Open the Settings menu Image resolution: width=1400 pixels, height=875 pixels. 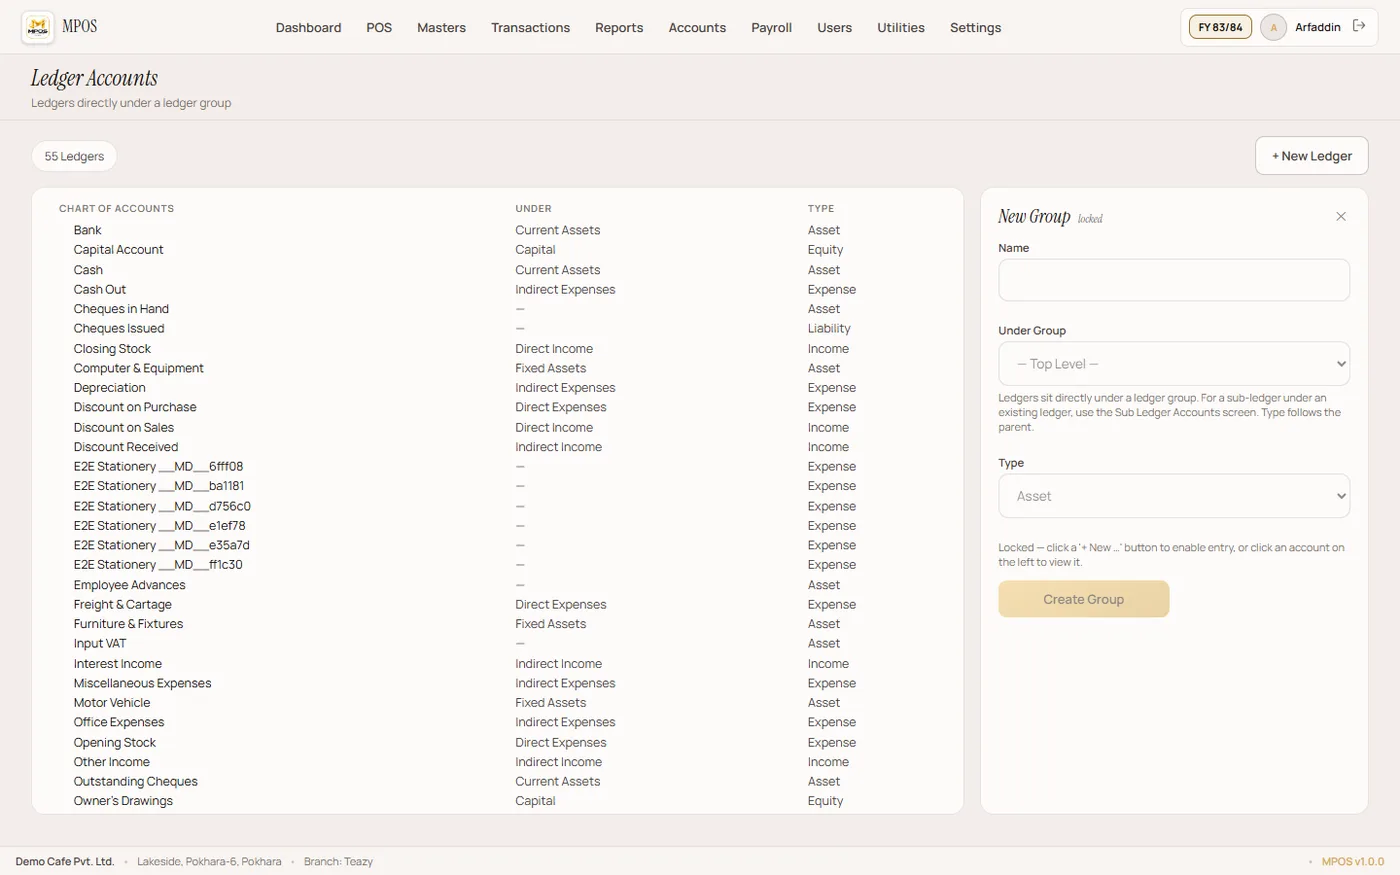point(975,27)
